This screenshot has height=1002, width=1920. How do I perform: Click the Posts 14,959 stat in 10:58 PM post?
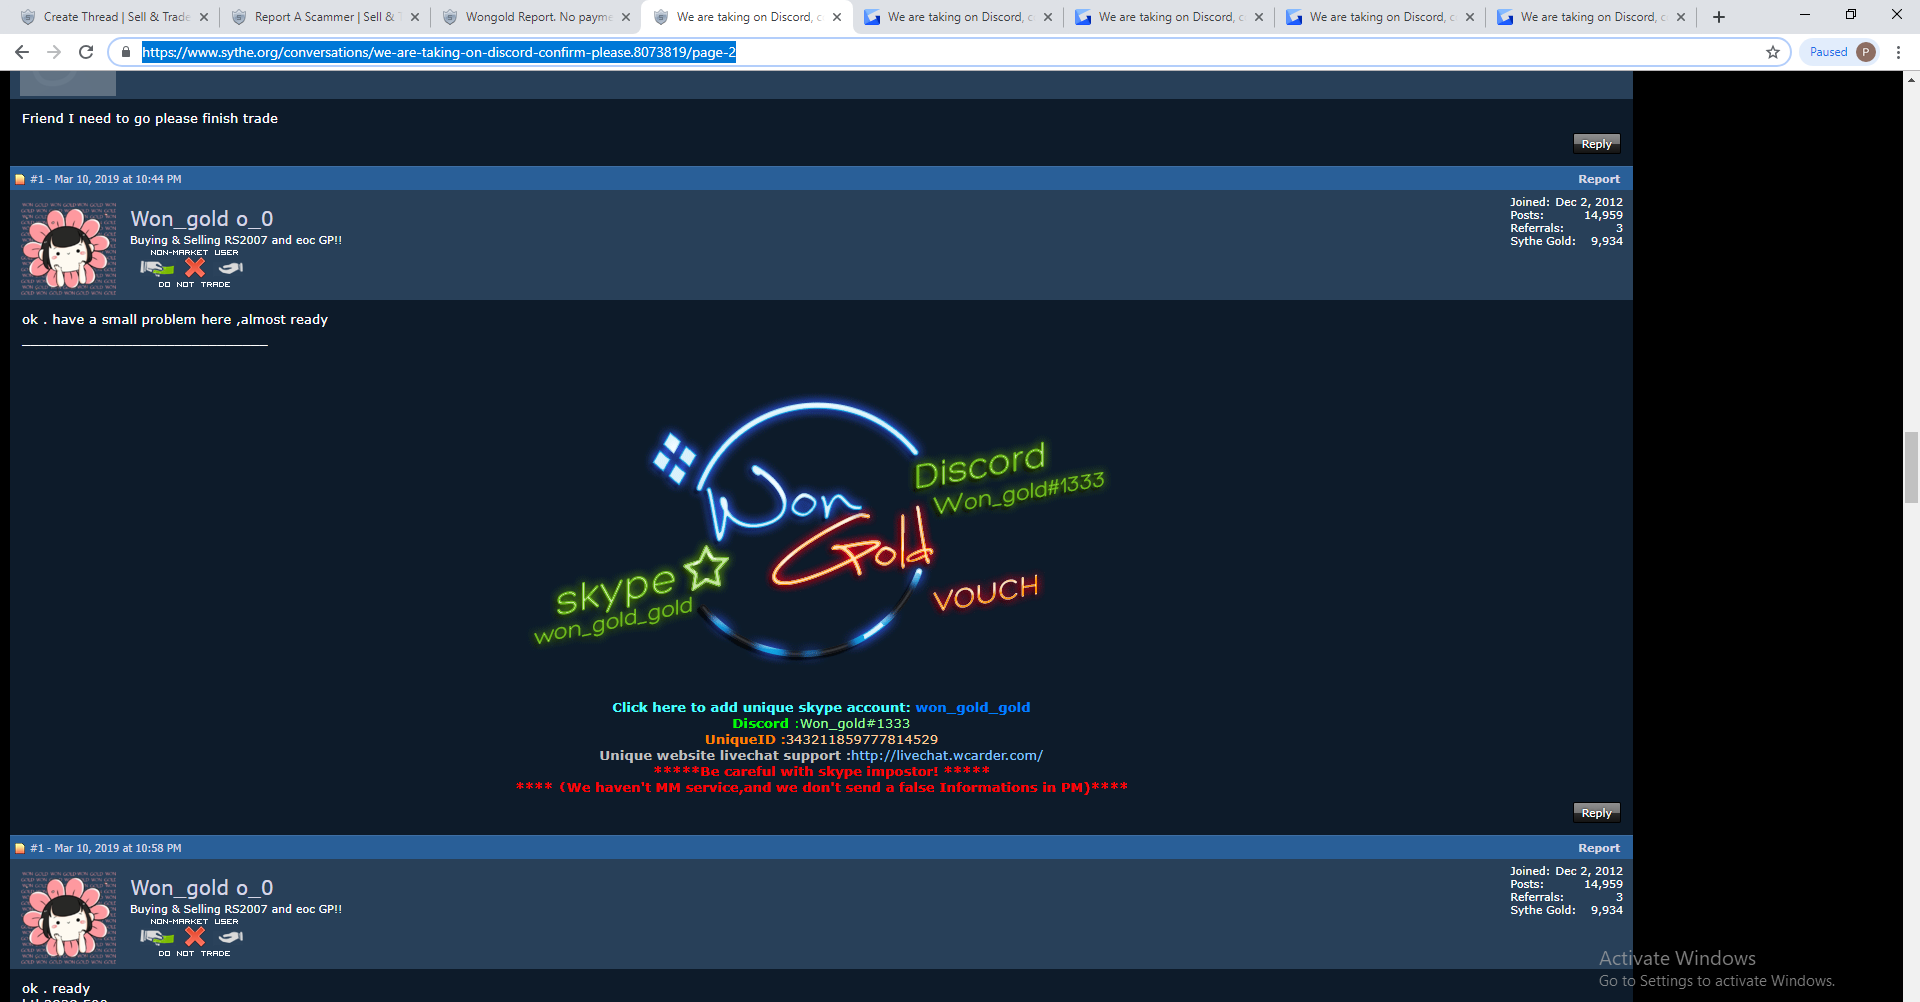(x=1566, y=884)
